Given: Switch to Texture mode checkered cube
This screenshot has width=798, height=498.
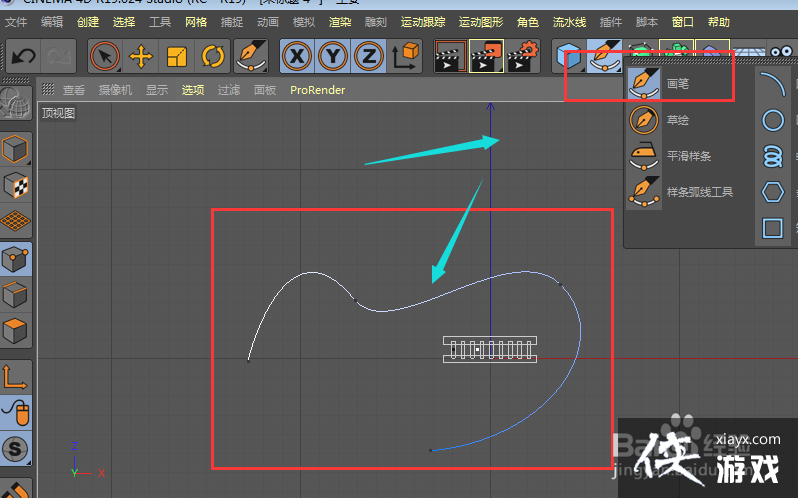Looking at the screenshot, I should point(15,185).
